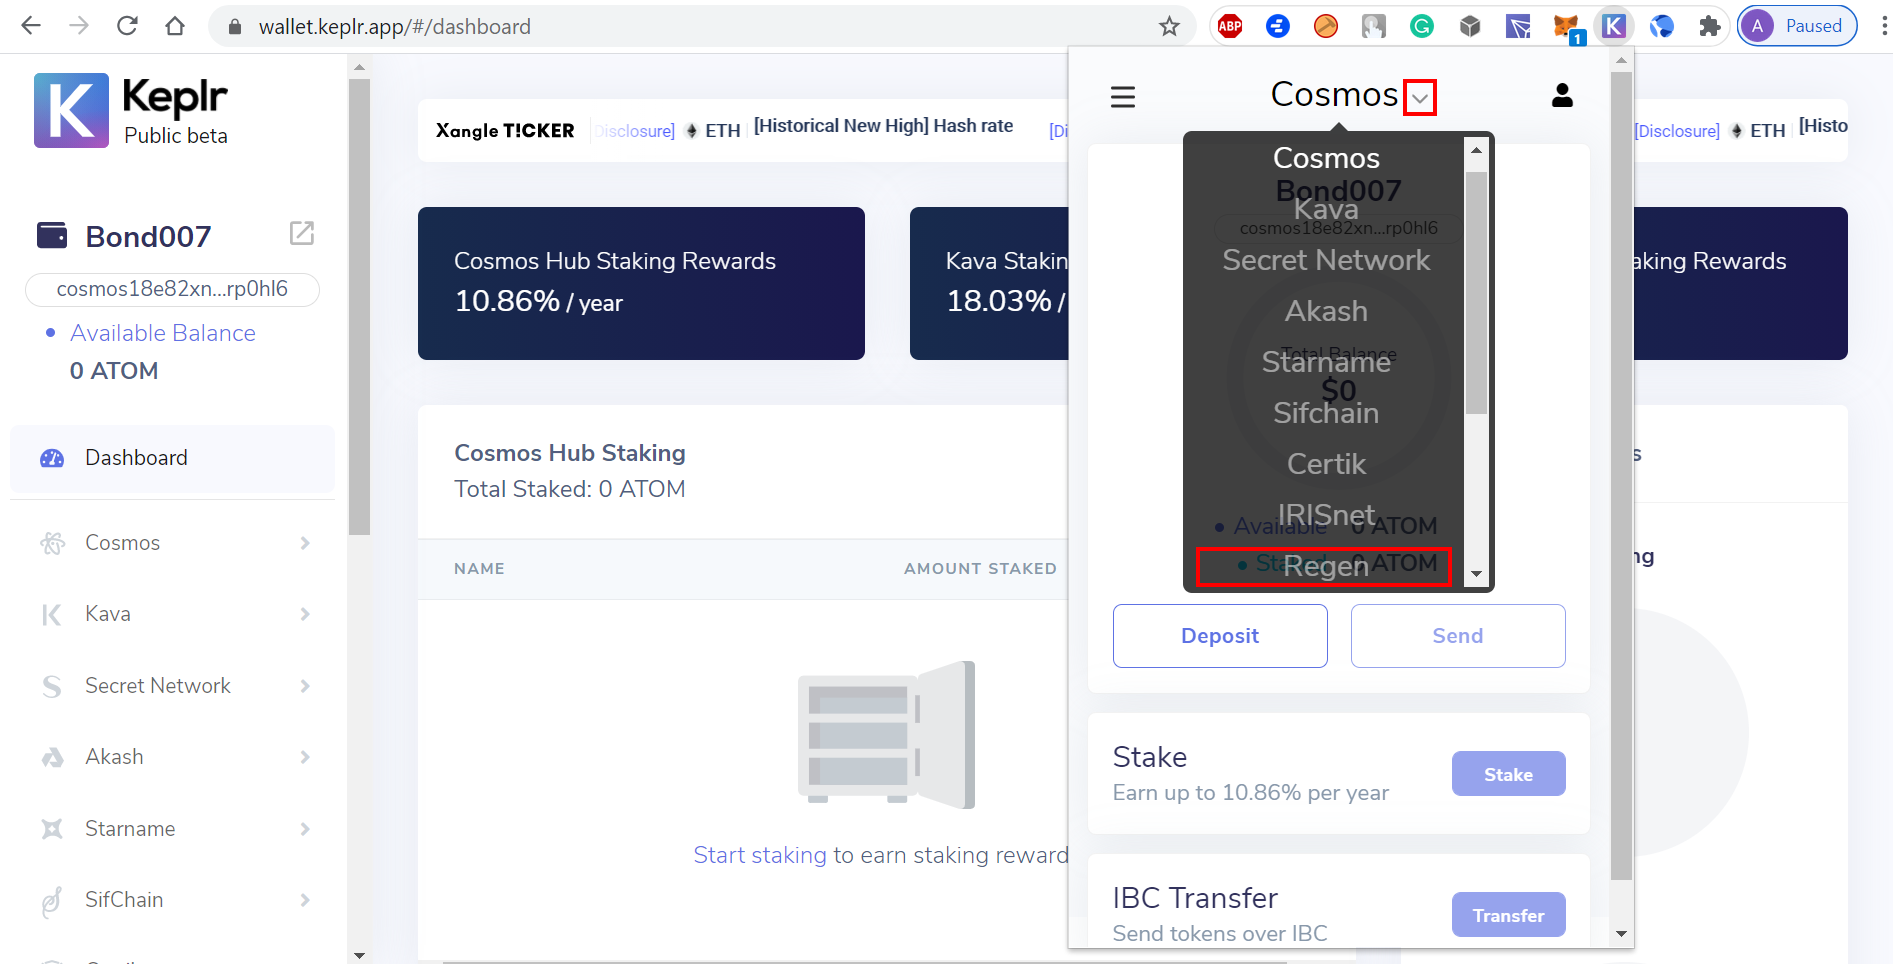Click Akash icon in sidebar

point(52,758)
